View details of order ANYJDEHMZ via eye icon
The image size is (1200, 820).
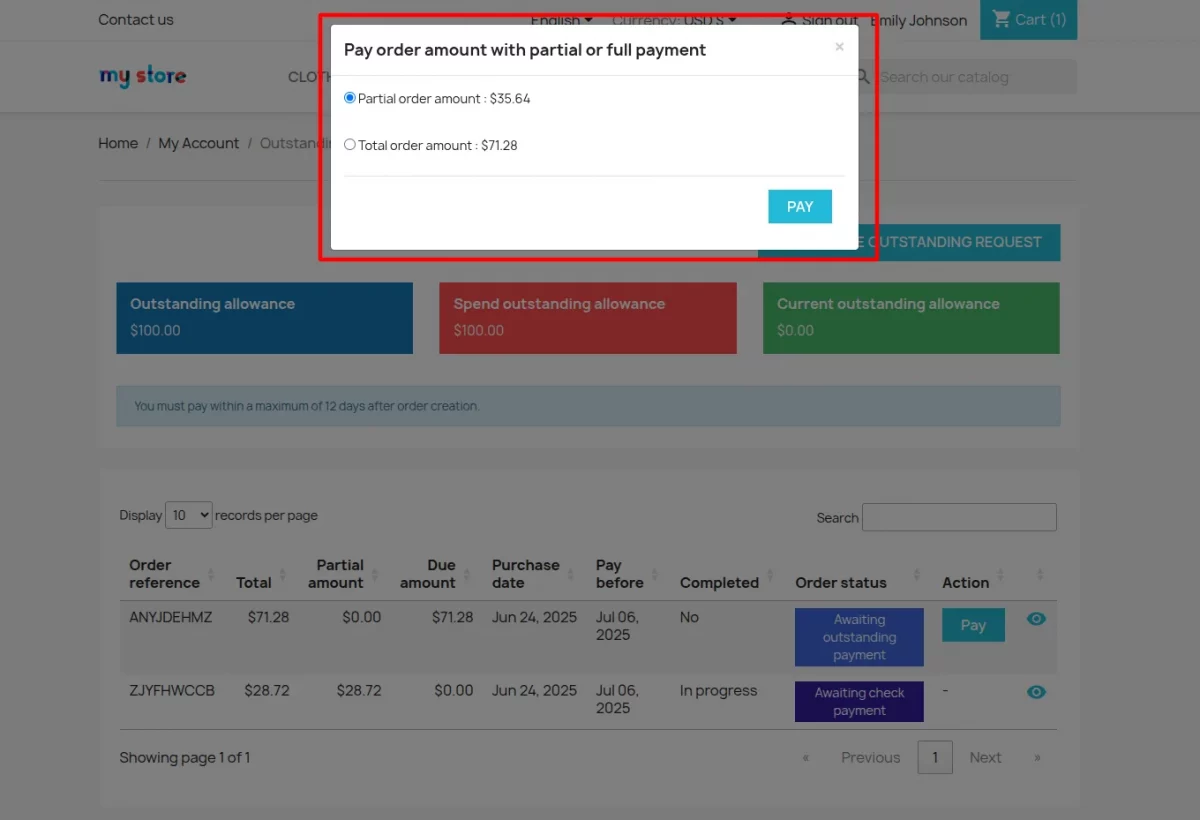pyautogui.click(x=1036, y=618)
